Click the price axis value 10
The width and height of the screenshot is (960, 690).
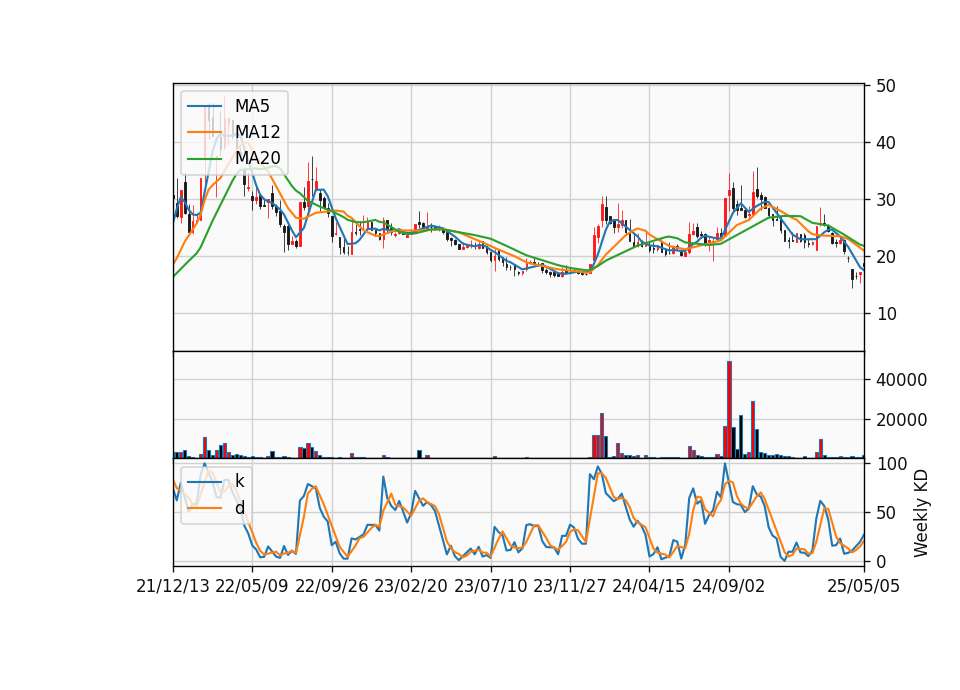coord(886,313)
